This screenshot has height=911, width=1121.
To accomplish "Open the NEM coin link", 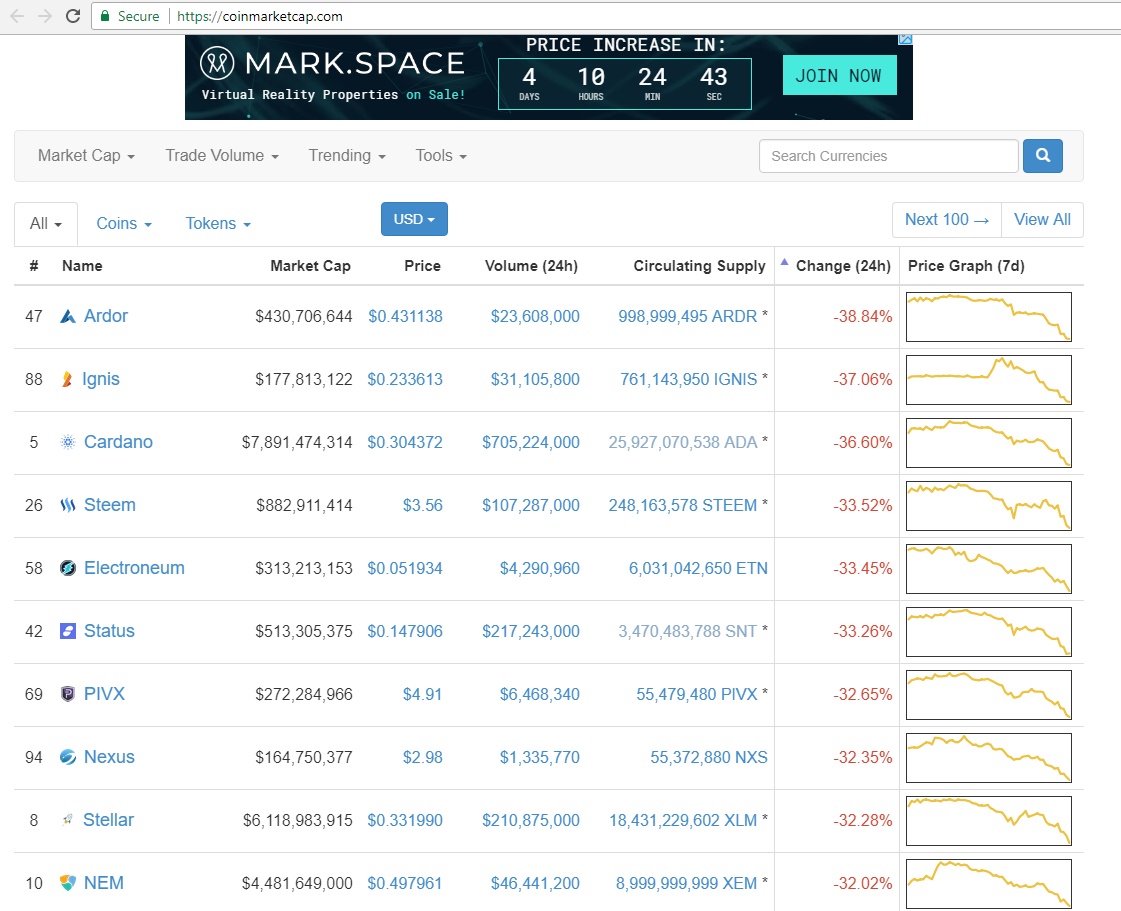I will pyautogui.click(x=104, y=883).
